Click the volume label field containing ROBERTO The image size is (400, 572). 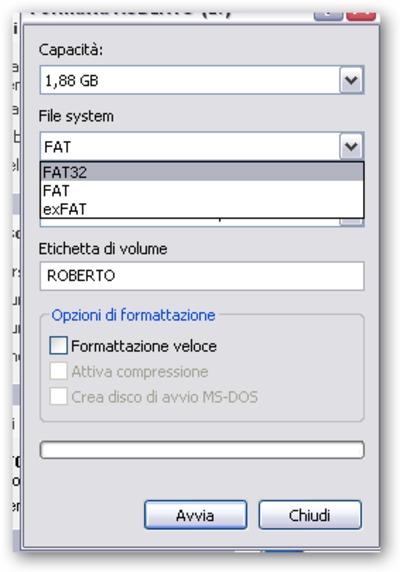(202, 276)
